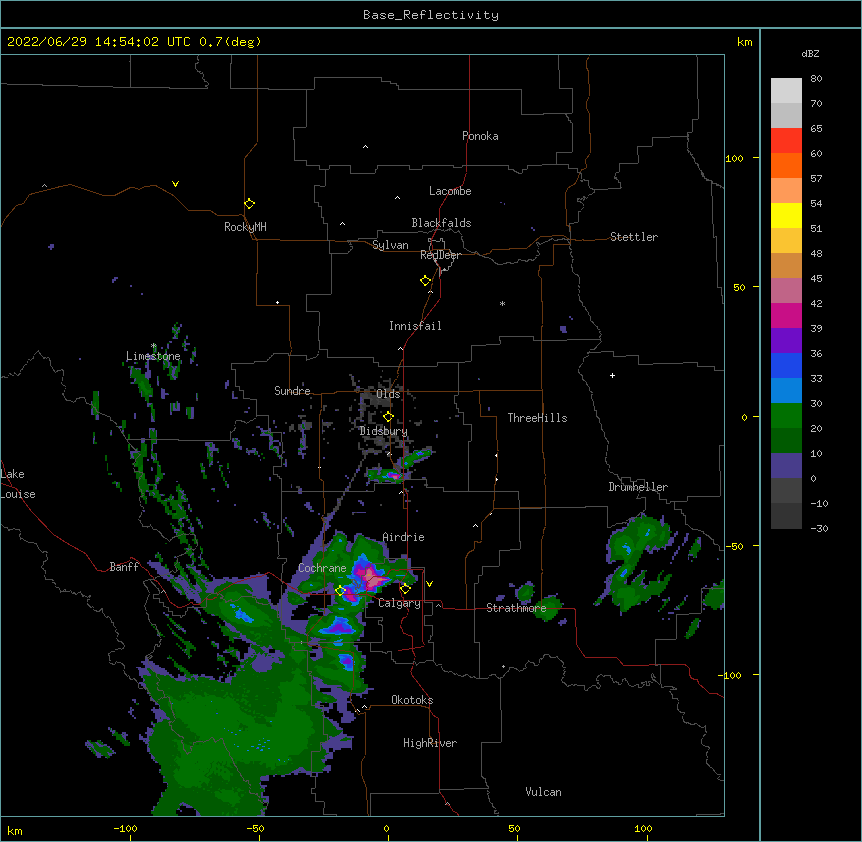Image resolution: width=862 pixels, height=842 pixels.
Task: Click the Calgary city label
Action: click(399, 603)
